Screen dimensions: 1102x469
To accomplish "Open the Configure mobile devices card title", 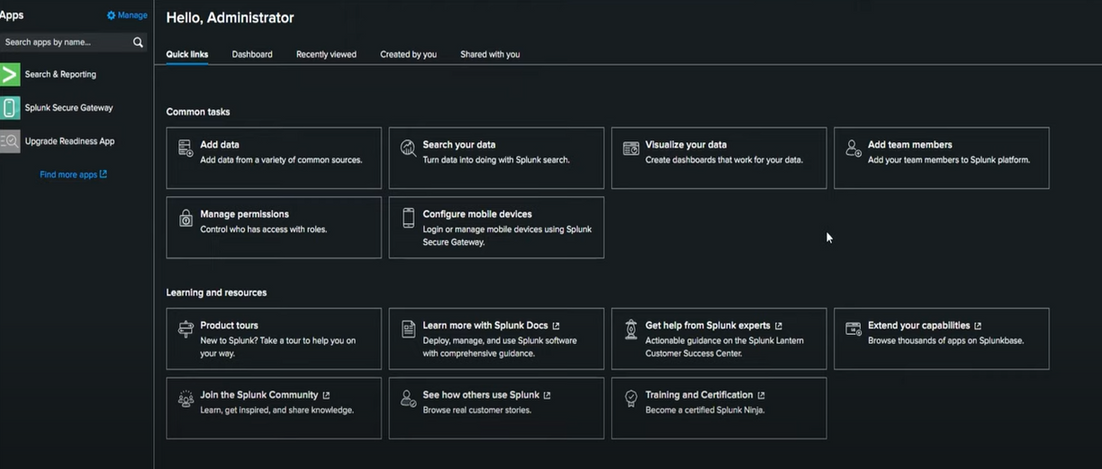I will coord(477,214).
